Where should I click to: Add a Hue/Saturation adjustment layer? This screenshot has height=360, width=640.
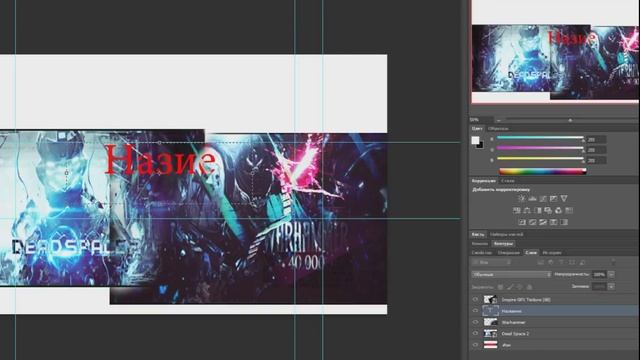[516, 211]
